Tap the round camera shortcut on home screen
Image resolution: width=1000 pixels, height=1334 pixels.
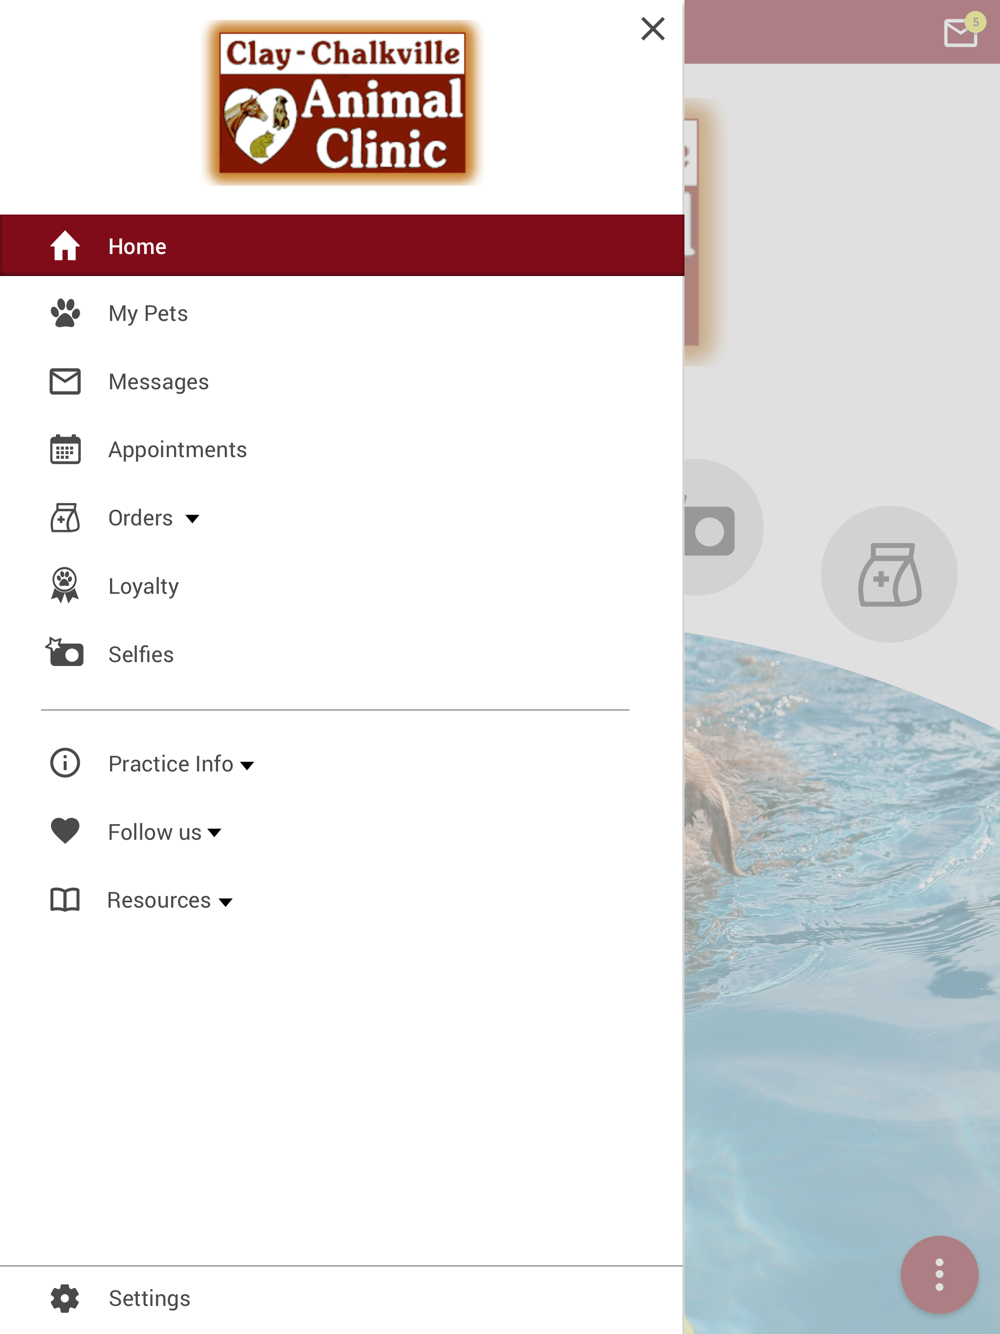tap(722, 528)
